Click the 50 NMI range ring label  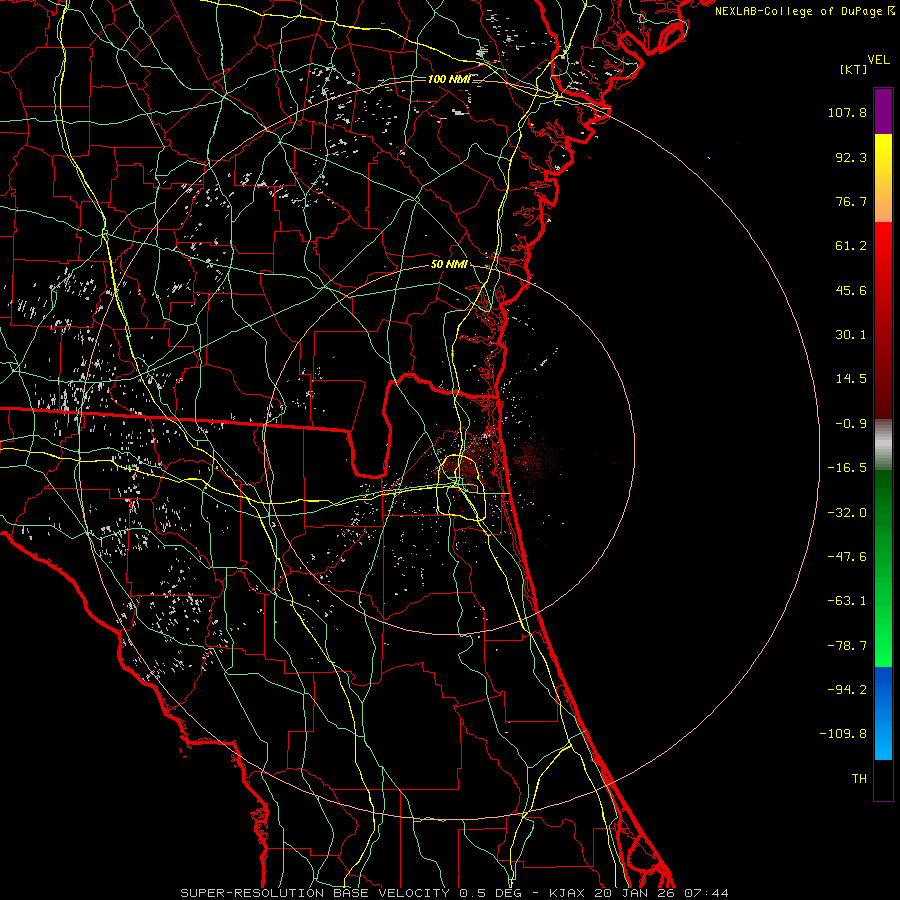[x=449, y=265]
